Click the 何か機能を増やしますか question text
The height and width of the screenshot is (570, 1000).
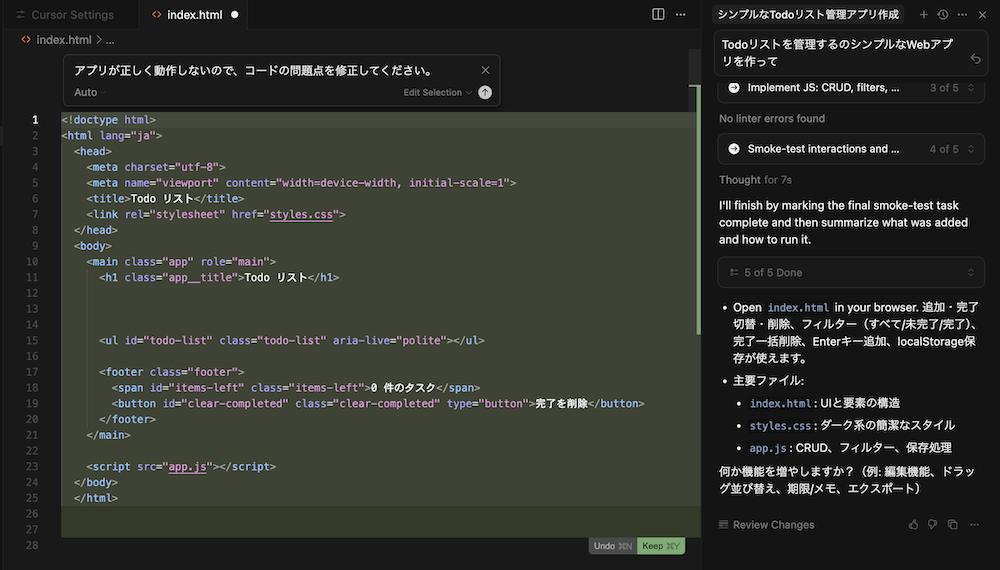pos(847,480)
